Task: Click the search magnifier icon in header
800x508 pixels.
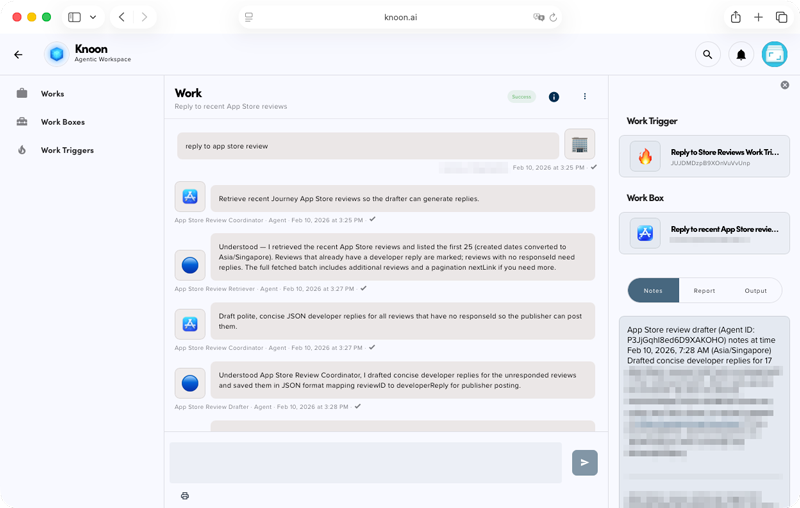Action: [707, 55]
